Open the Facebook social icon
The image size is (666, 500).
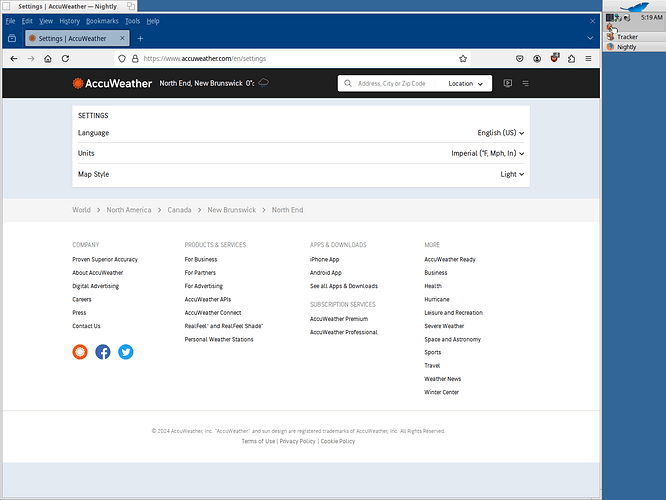pyautogui.click(x=103, y=352)
